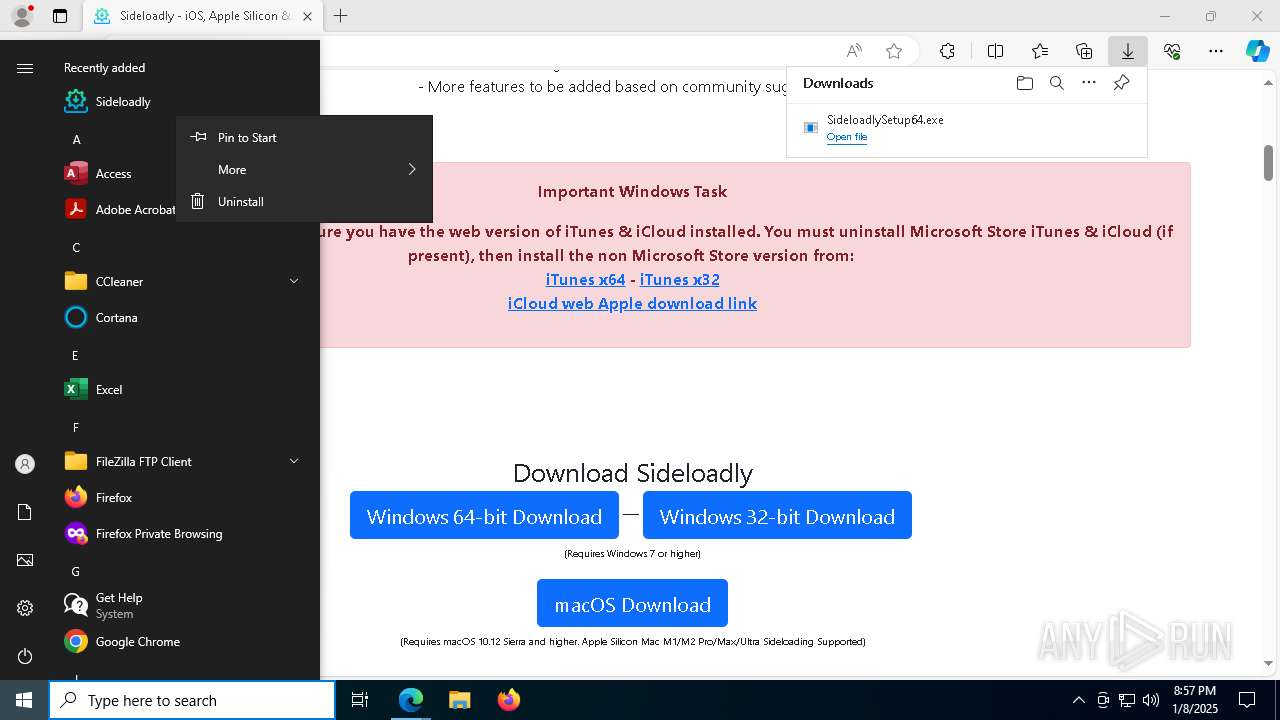Open Favorites list in toolbar
1280x720 pixels.
click(1040, 51)
